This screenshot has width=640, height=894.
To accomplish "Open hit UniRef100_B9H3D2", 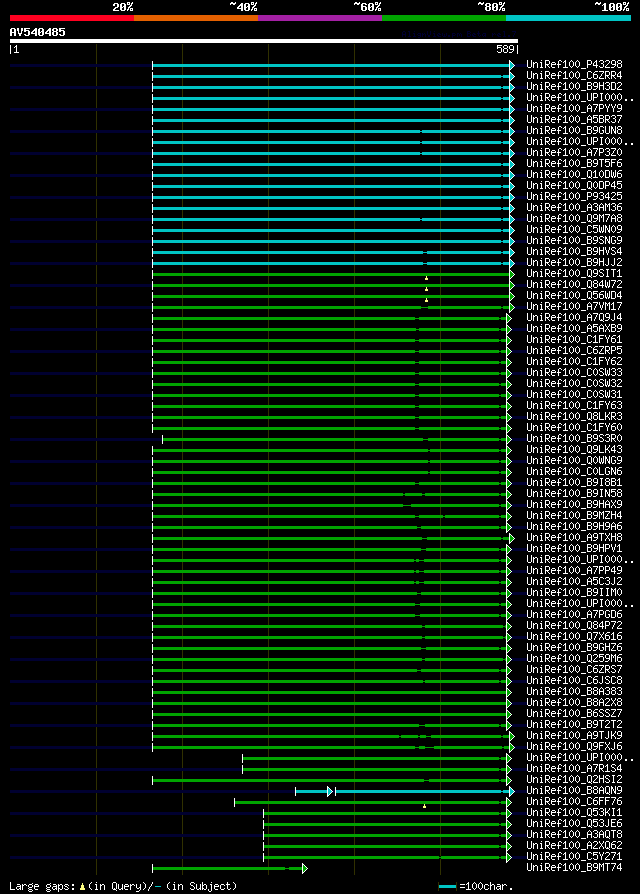I will click(x=574, y=87).
